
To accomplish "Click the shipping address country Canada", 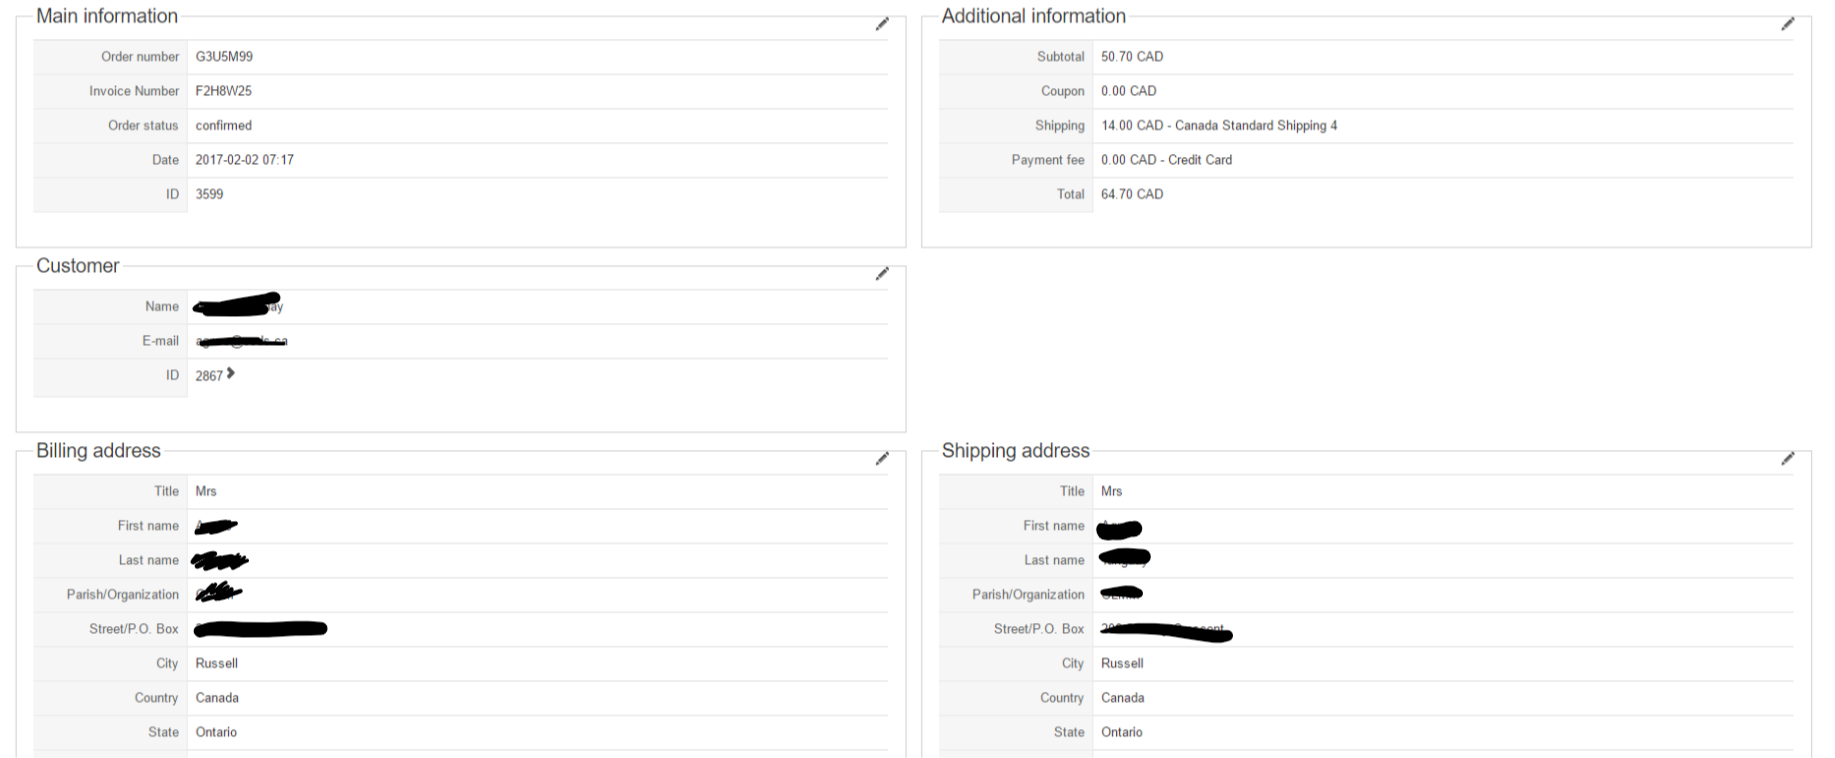I will tap(1122, 698).
